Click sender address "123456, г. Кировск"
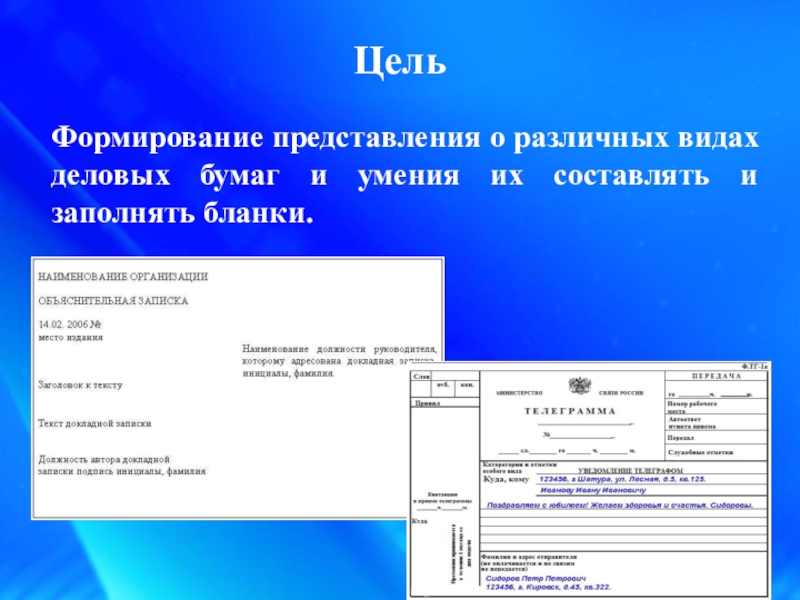800x600 pixels. pos(548,588)
